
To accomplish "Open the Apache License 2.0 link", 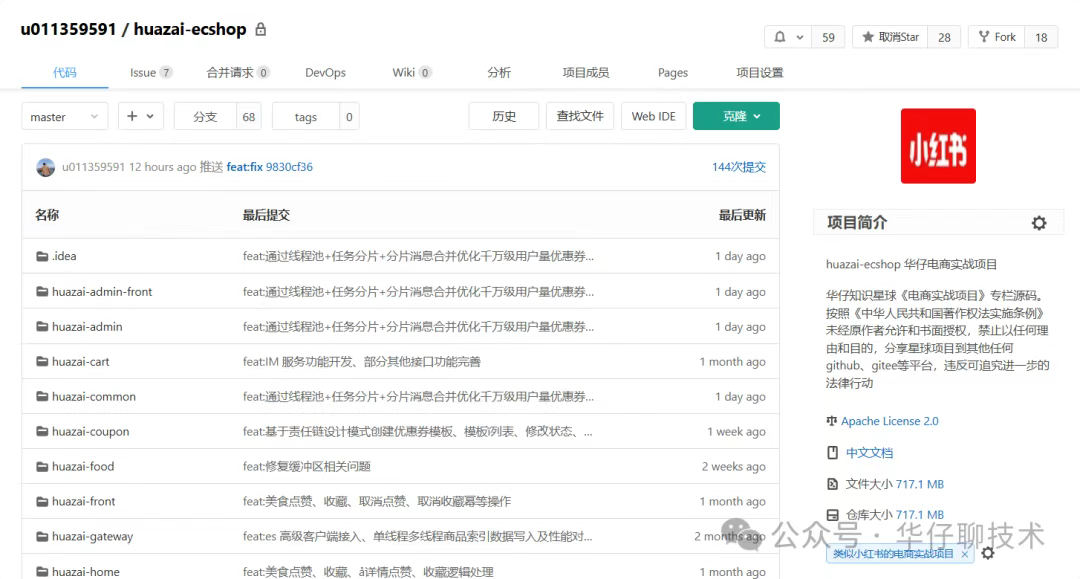I will click(889, 421).
